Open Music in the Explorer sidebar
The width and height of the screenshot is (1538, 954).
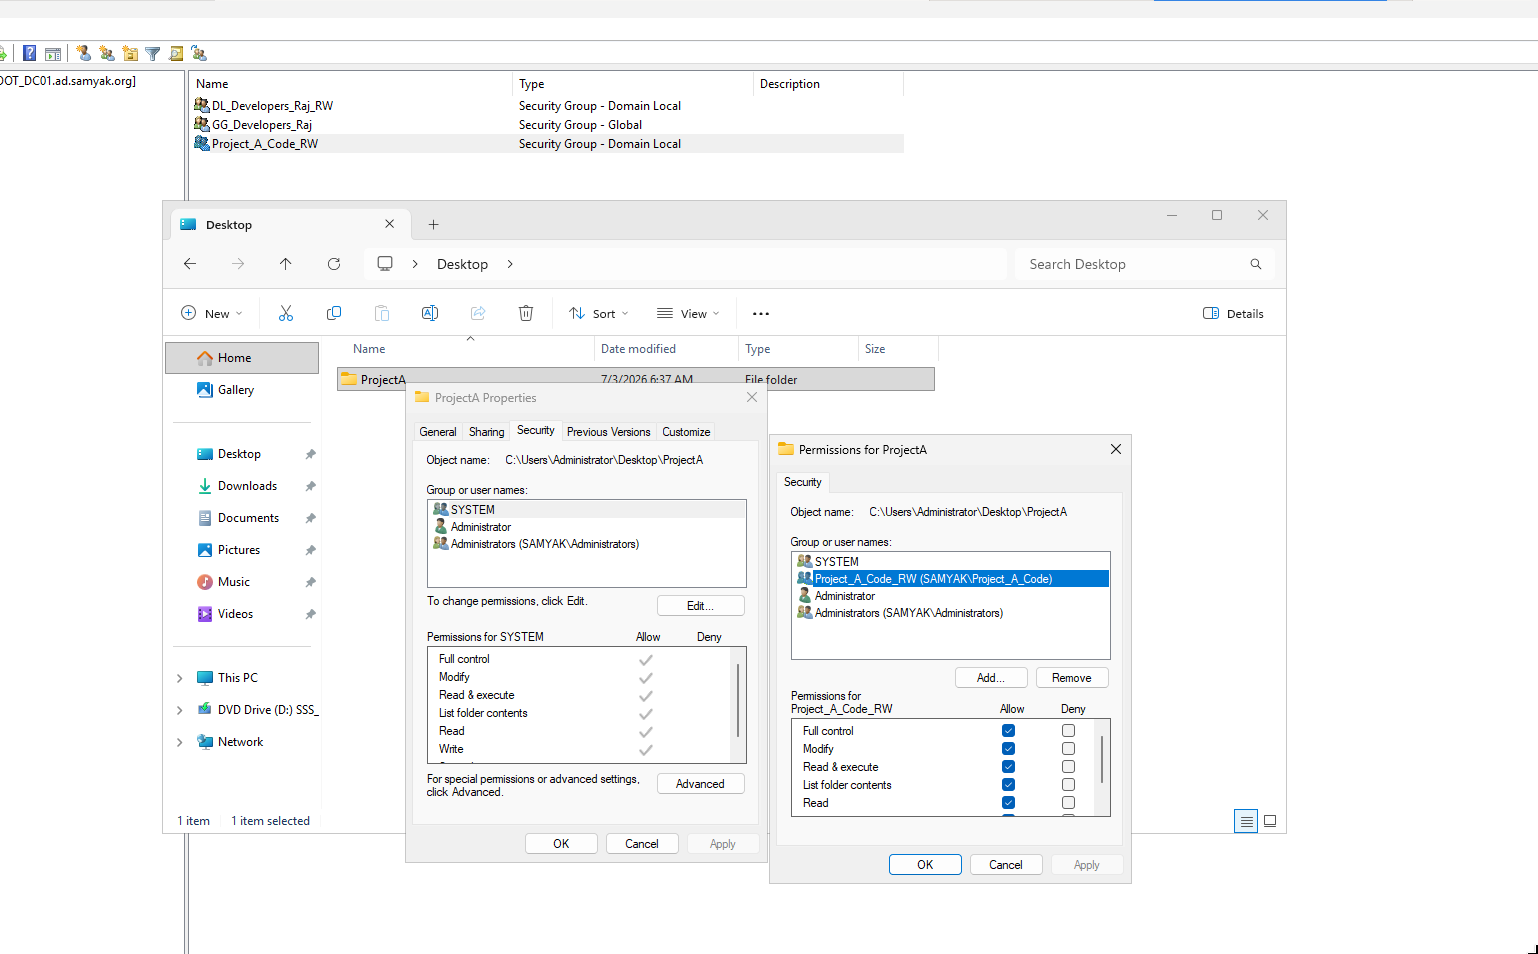(234, 582)
